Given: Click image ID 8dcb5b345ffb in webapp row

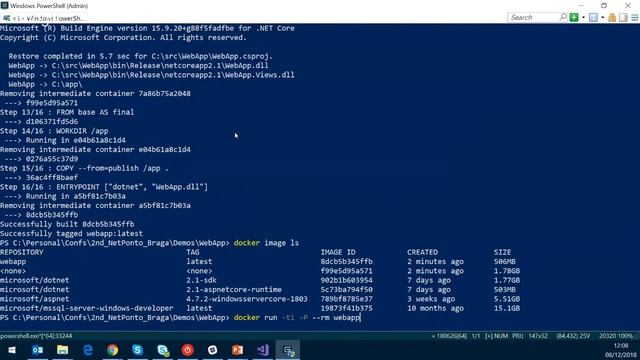Looking at the screenshot, I should 347,262.
